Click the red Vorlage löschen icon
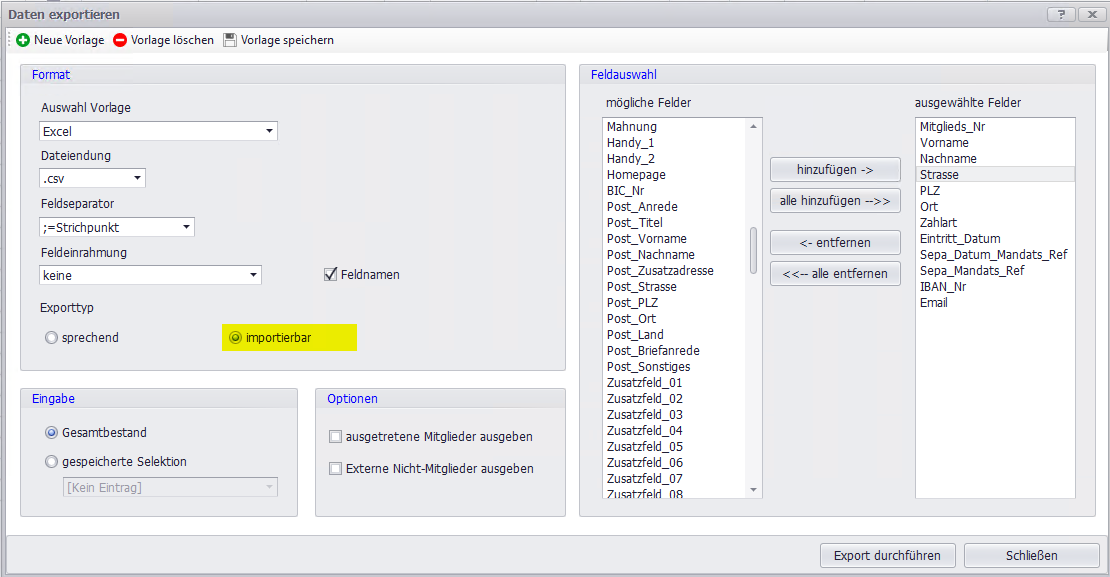 point(120,40)
